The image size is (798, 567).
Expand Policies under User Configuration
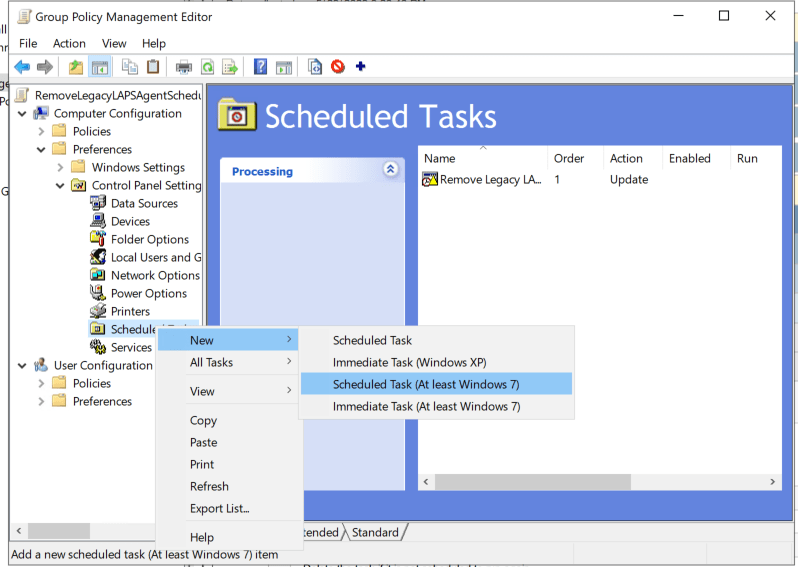pos(41,383)
